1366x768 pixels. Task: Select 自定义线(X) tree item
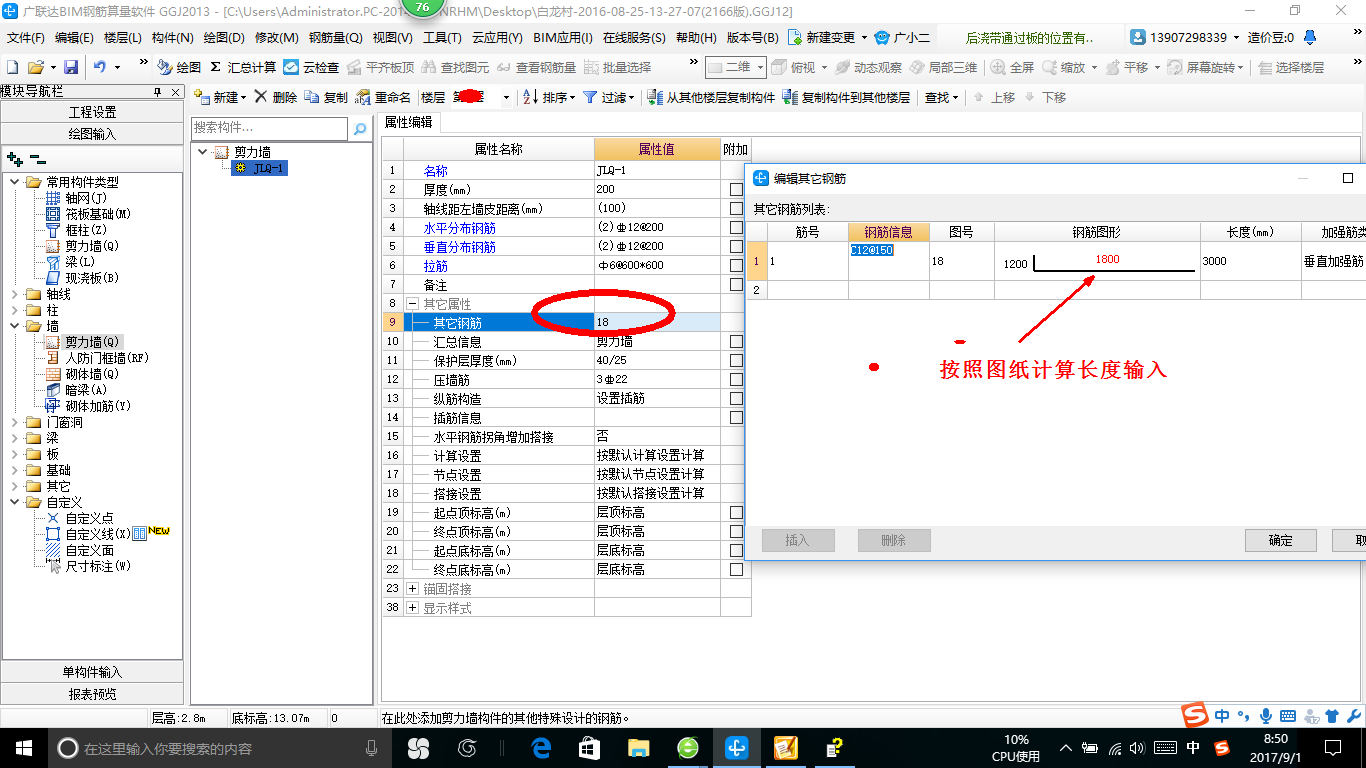pyautogui.click(x=98, y=534)
